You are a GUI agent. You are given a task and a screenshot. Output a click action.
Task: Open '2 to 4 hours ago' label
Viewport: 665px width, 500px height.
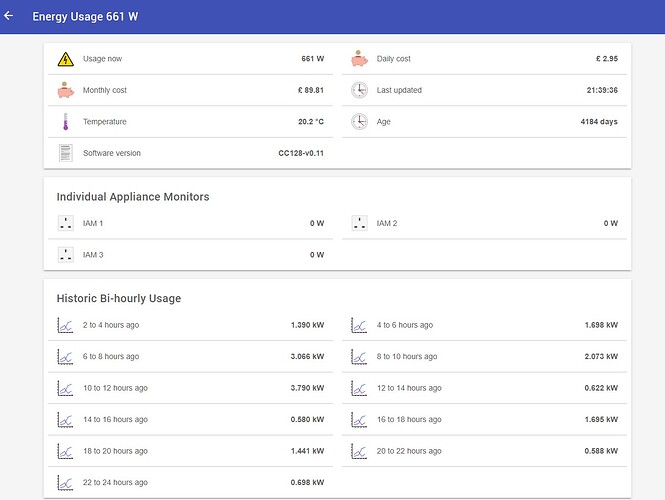click(111, 325)
